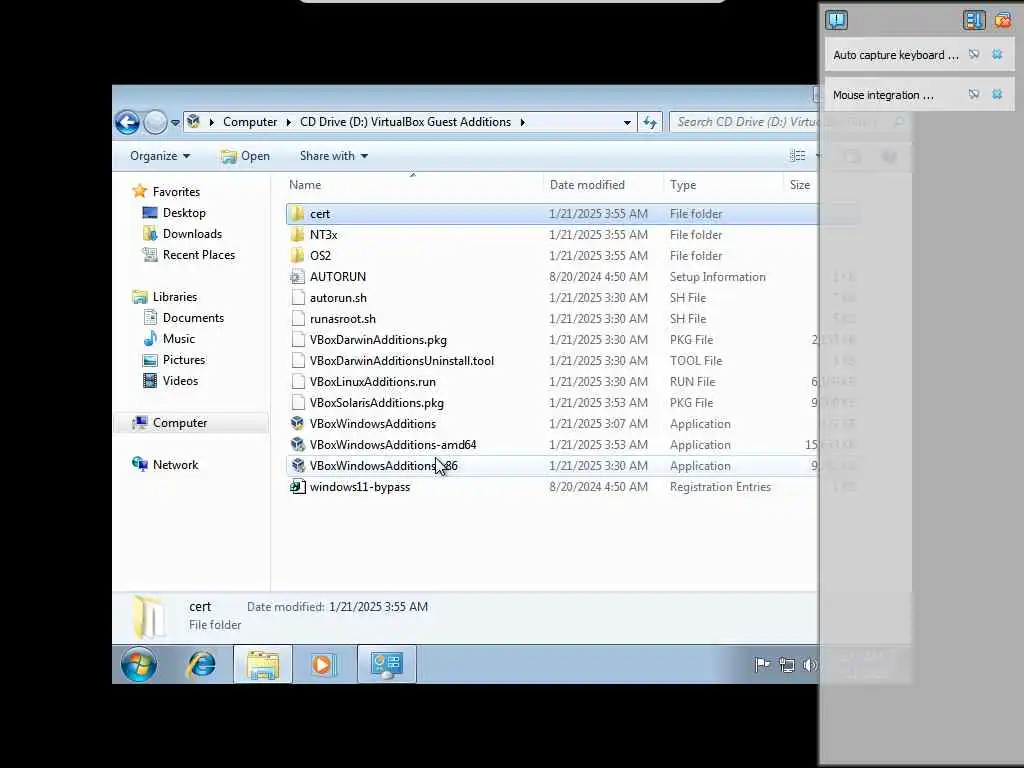
Task: Expand the arrow after CD Drive breadcrumb
Action: 522,122
